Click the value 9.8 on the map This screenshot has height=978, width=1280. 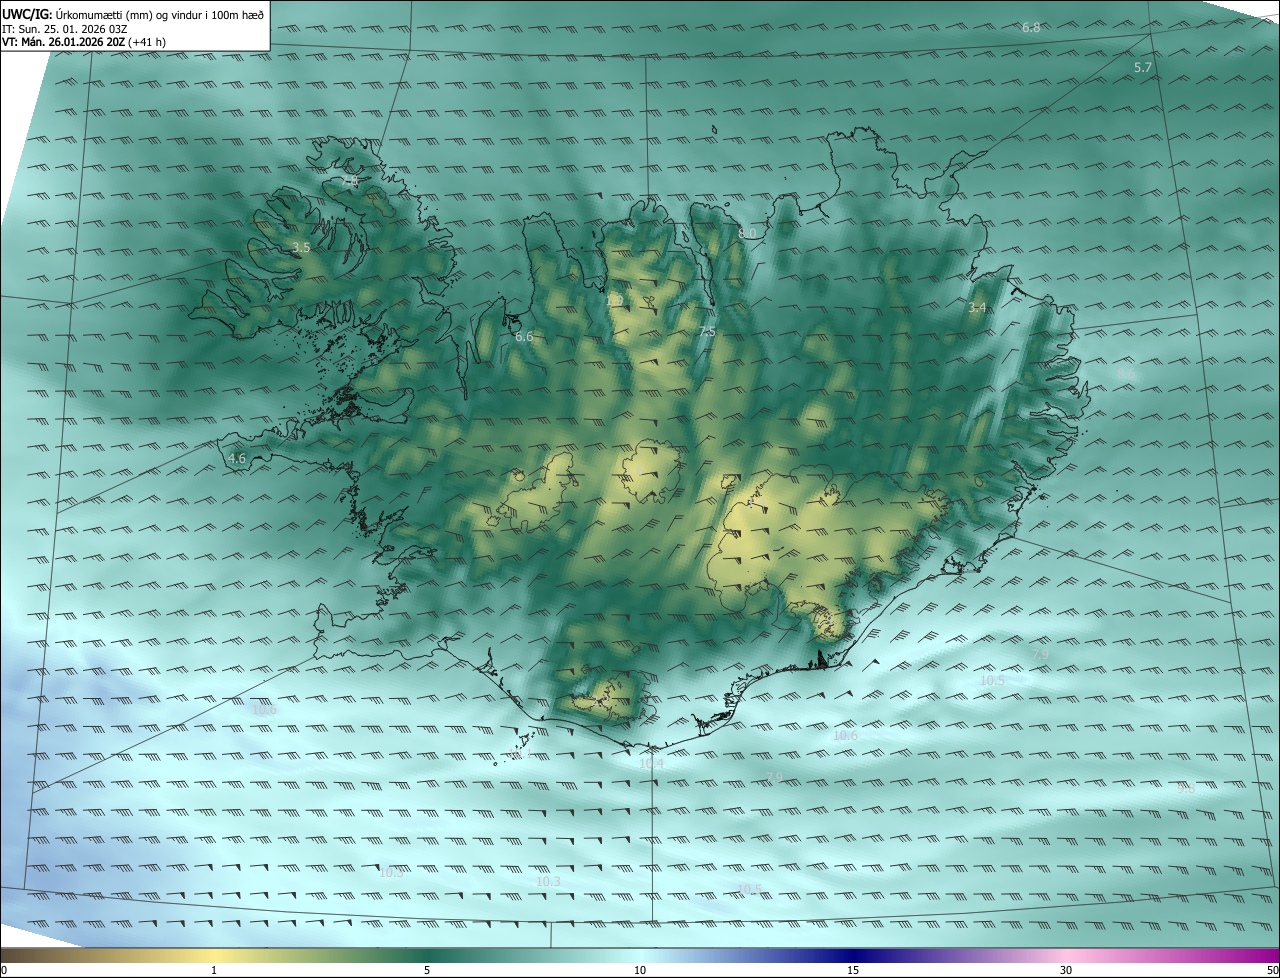(x=1186, y=788)
